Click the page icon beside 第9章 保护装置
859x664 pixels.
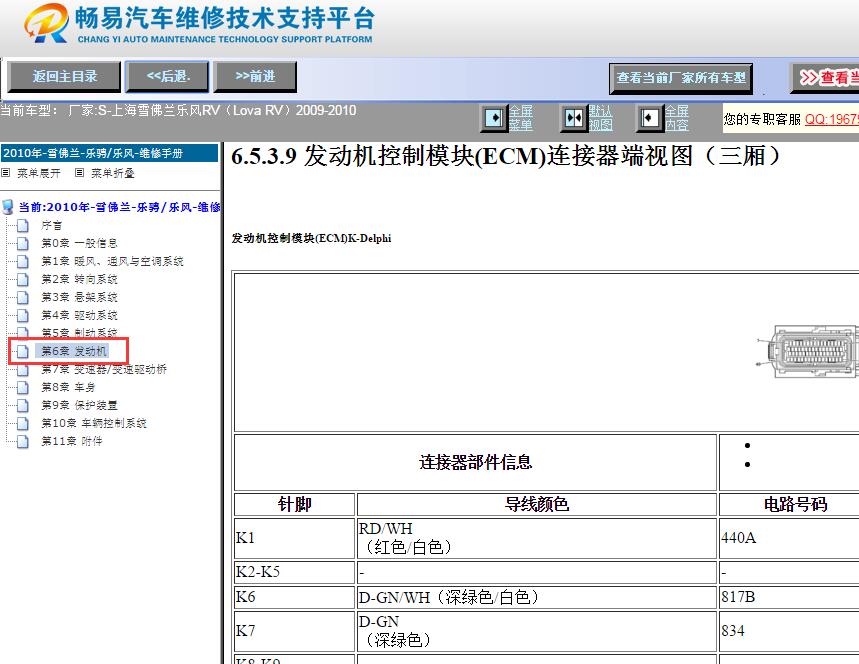coord(23,405)
